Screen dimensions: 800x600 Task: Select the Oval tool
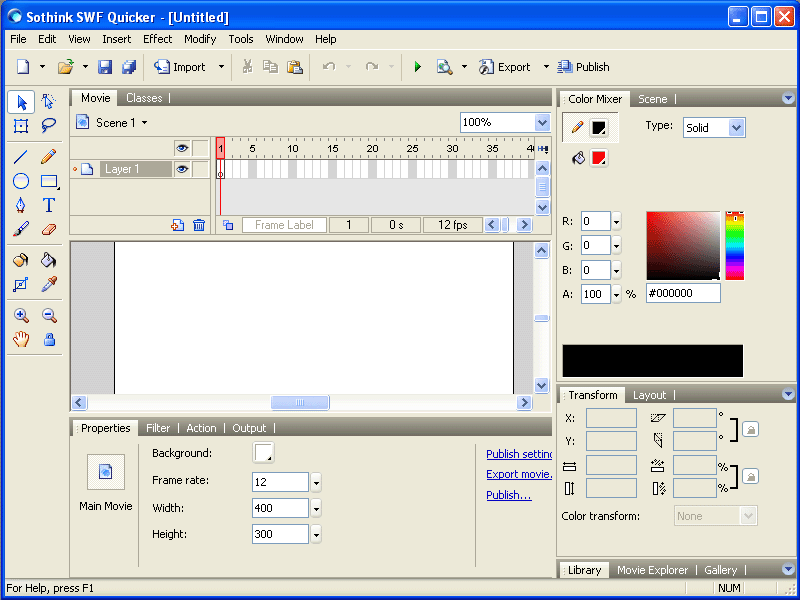tap(21, 181)
